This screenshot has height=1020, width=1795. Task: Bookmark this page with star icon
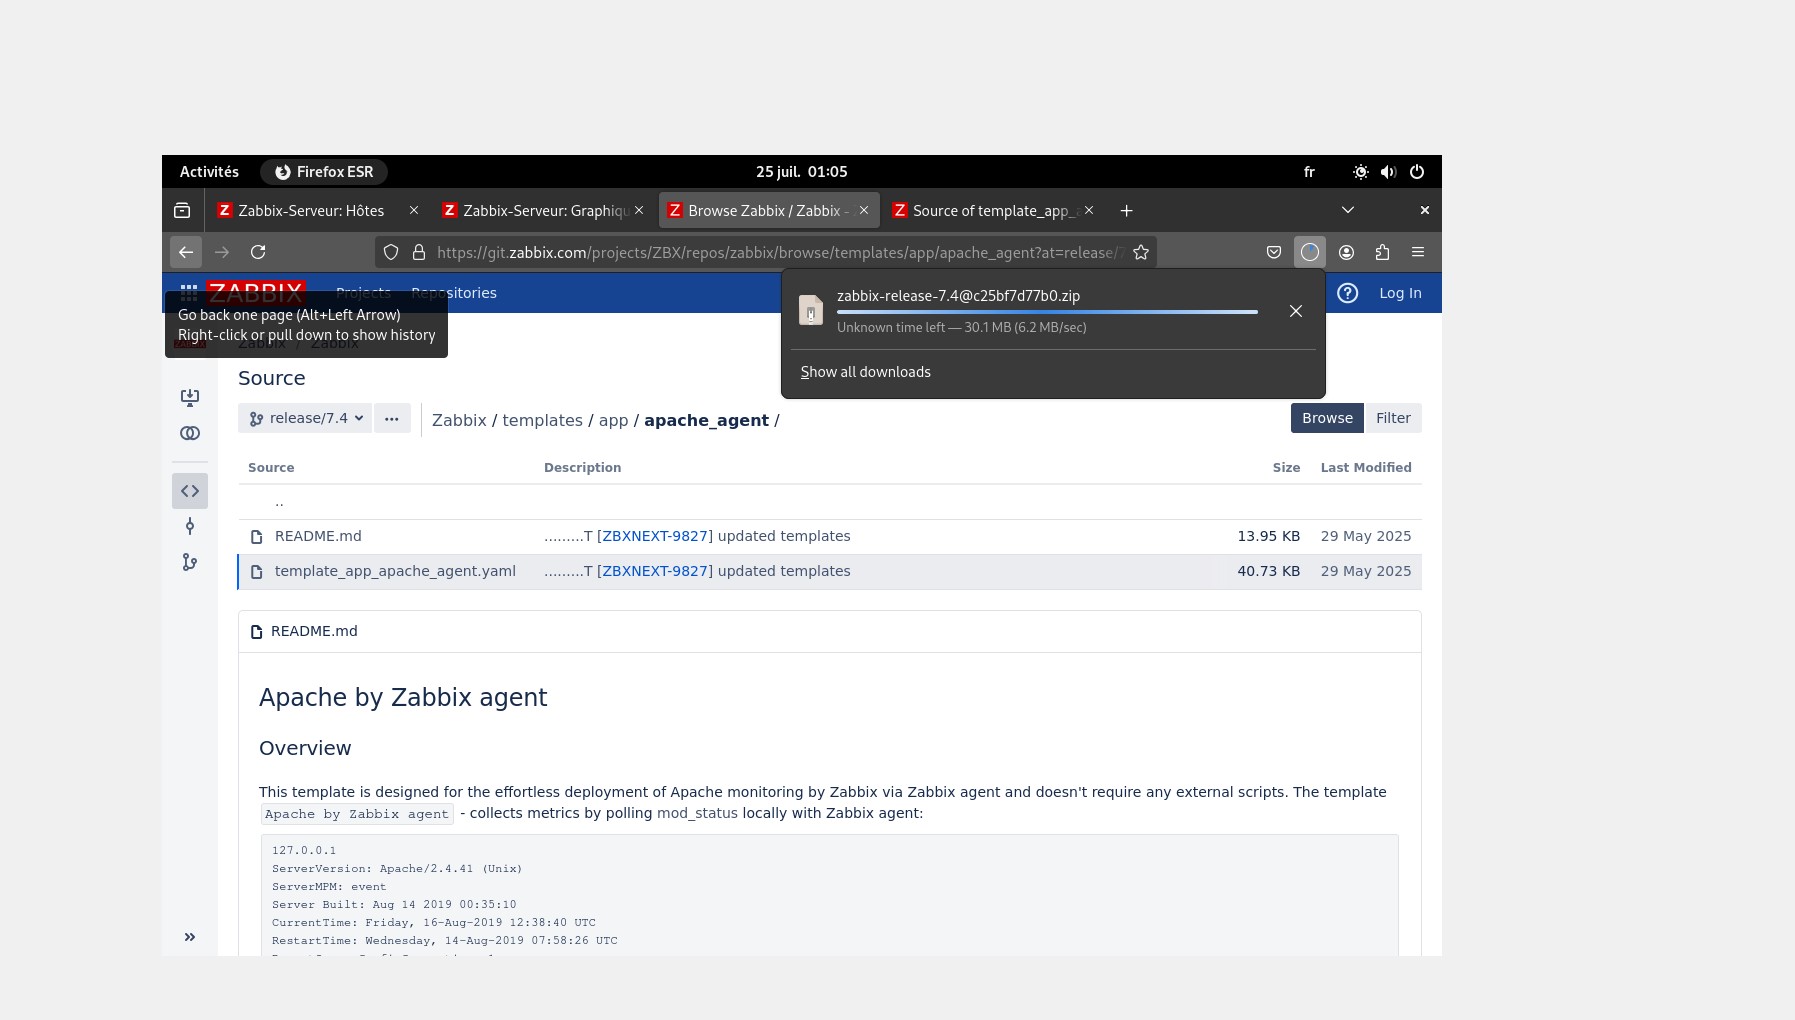click(x=1140, y=252)
